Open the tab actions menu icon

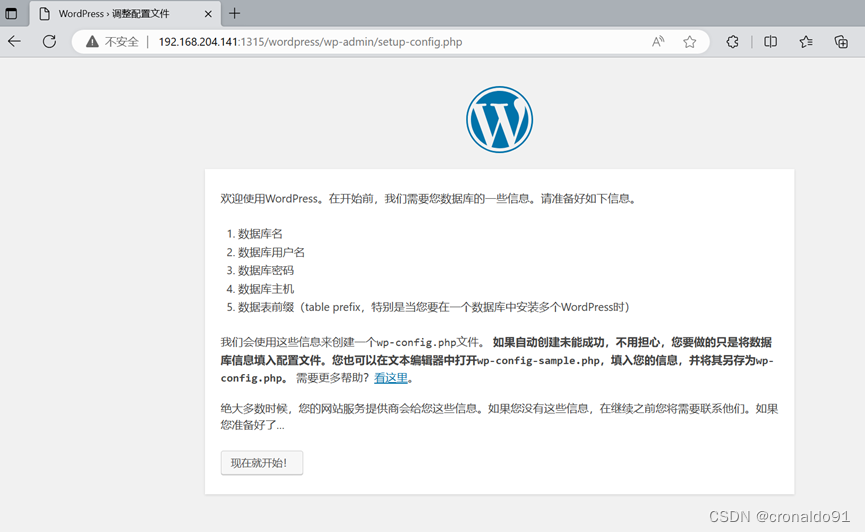[11, 13]
